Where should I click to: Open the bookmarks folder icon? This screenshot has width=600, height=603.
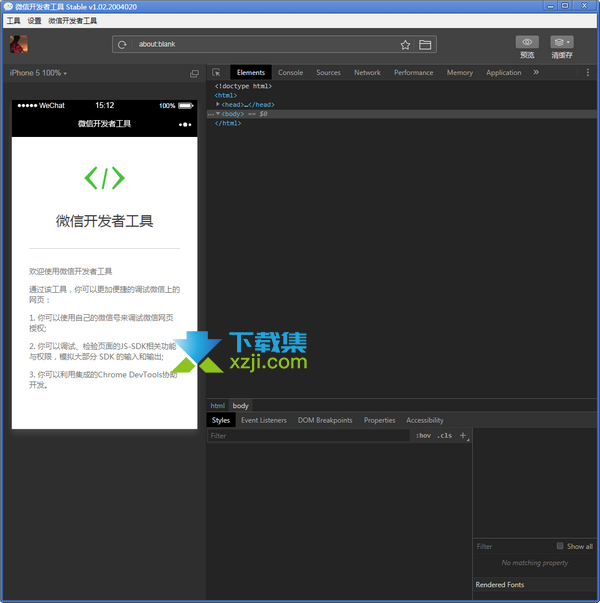pos(425,45)
